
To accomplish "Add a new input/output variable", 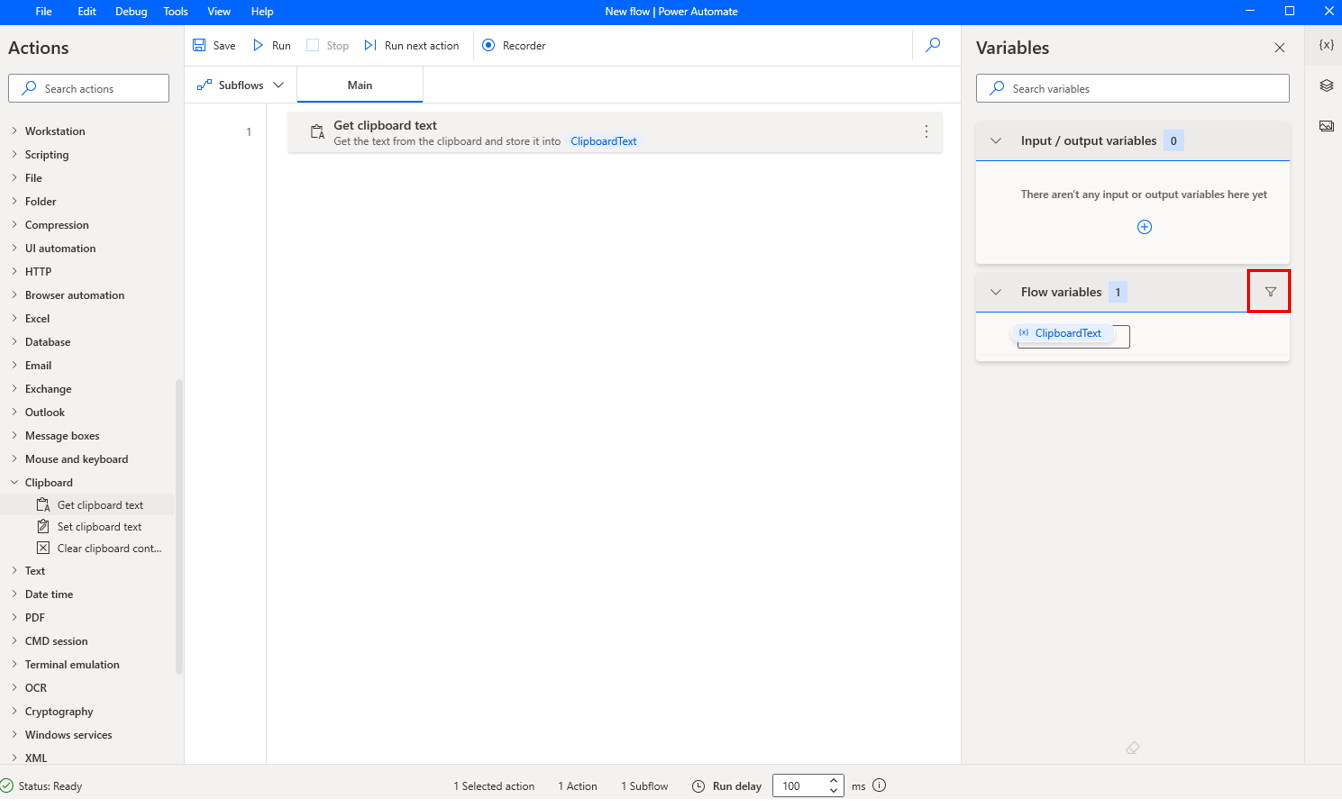I will point(1144,227).
